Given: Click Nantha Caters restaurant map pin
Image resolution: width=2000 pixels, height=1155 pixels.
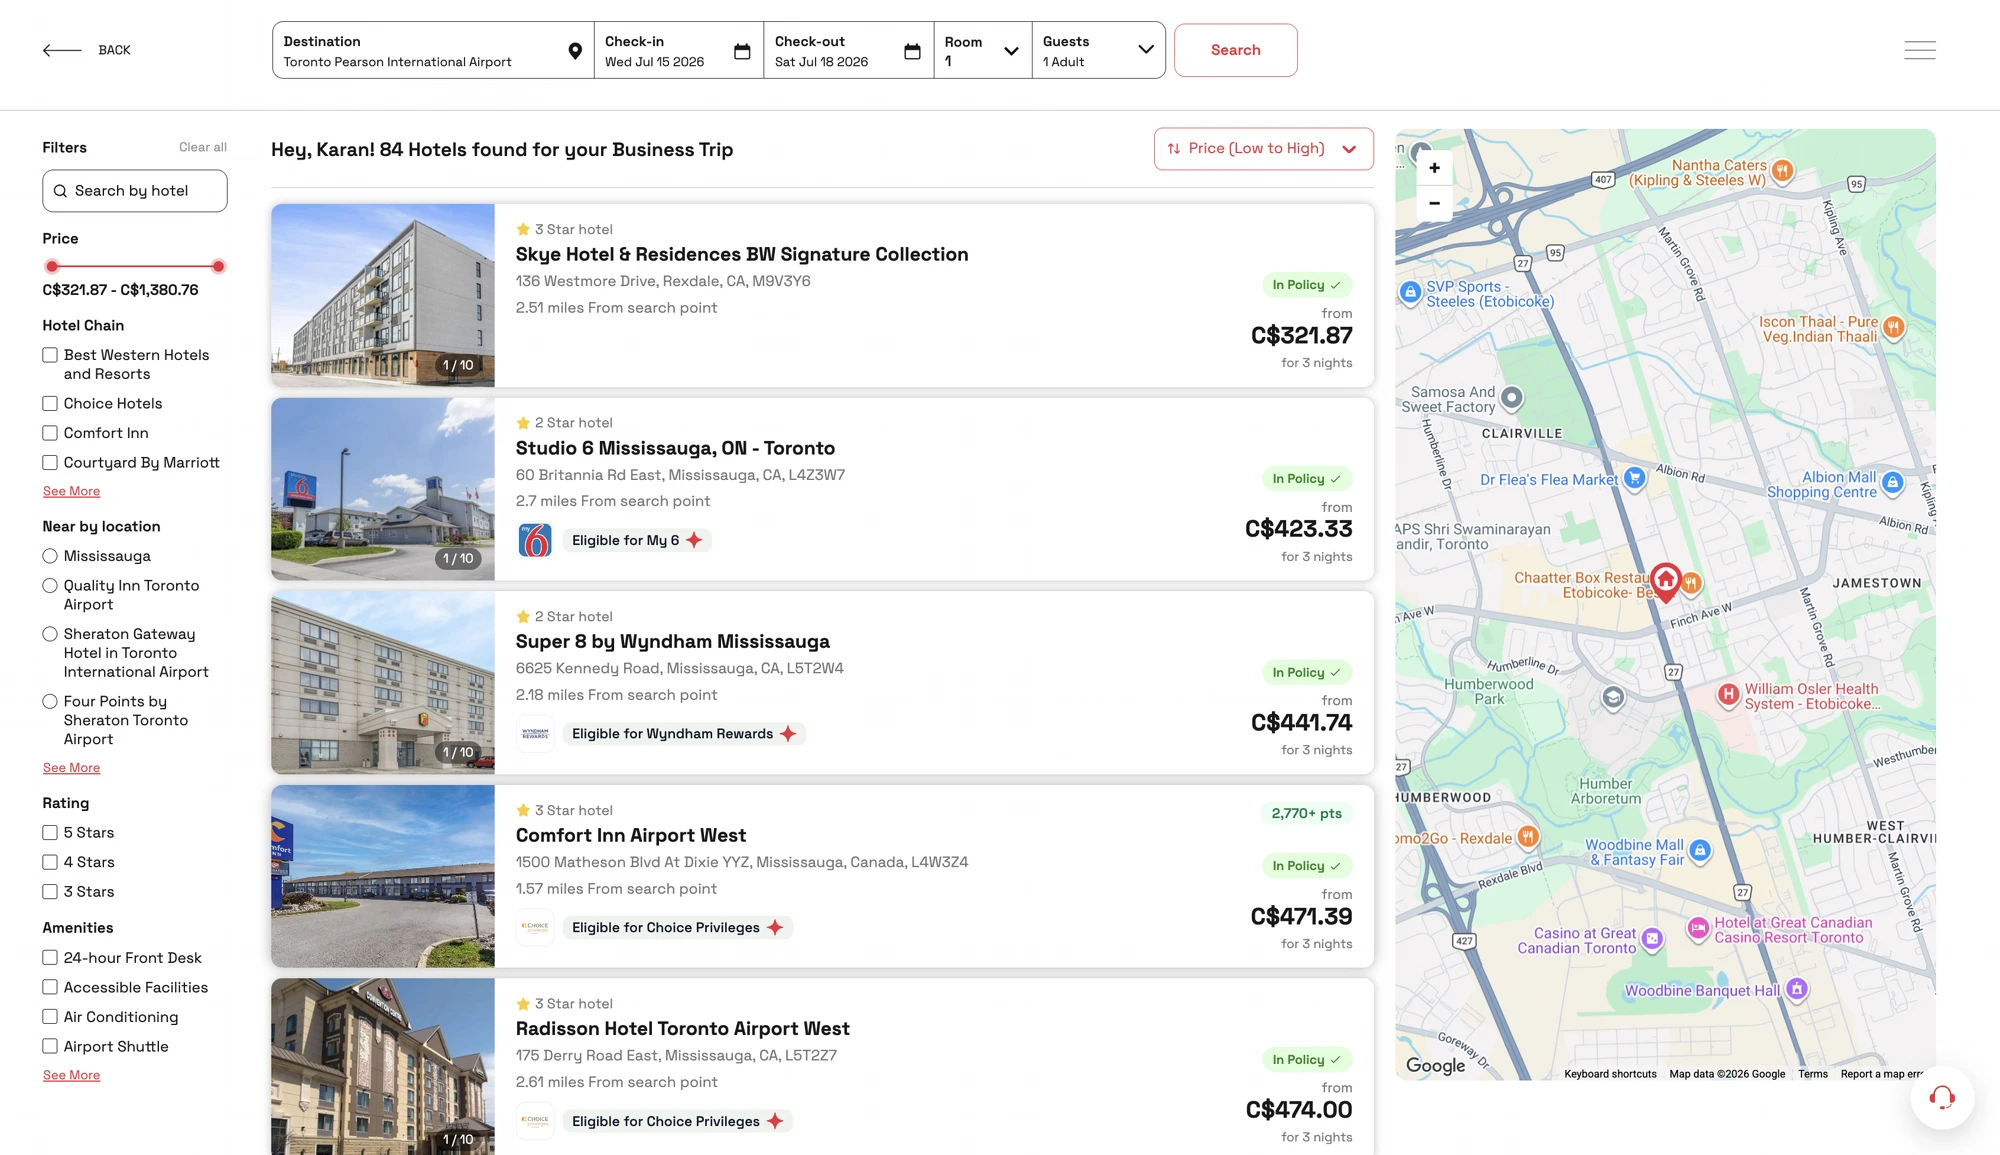Looking at the screenshot, I should [1782, 171].
